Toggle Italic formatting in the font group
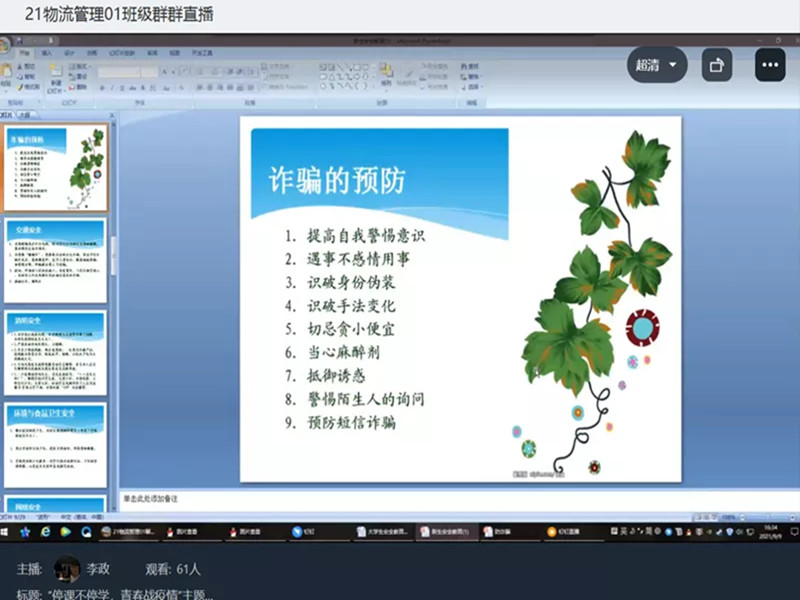This screenshot has height=600, width=800. tap(111, 87)
